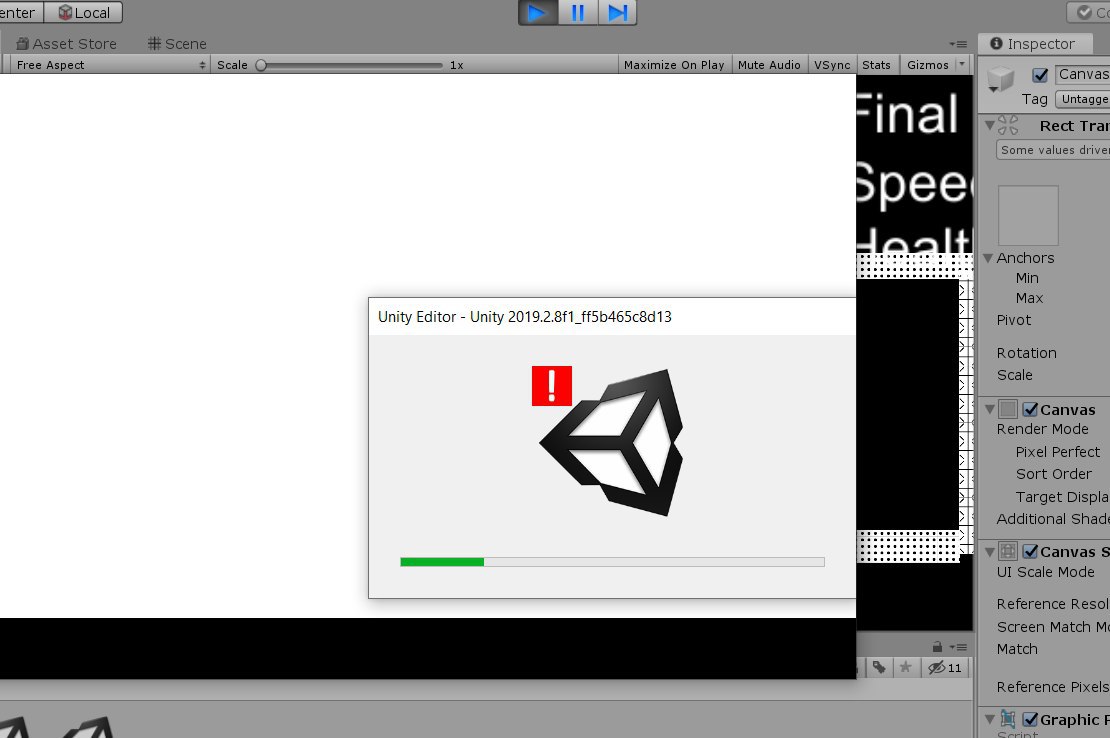This screenshot has width=1110, height=738.
Task: Open the Game view panel options menu
Action: (x=958, y=44)
